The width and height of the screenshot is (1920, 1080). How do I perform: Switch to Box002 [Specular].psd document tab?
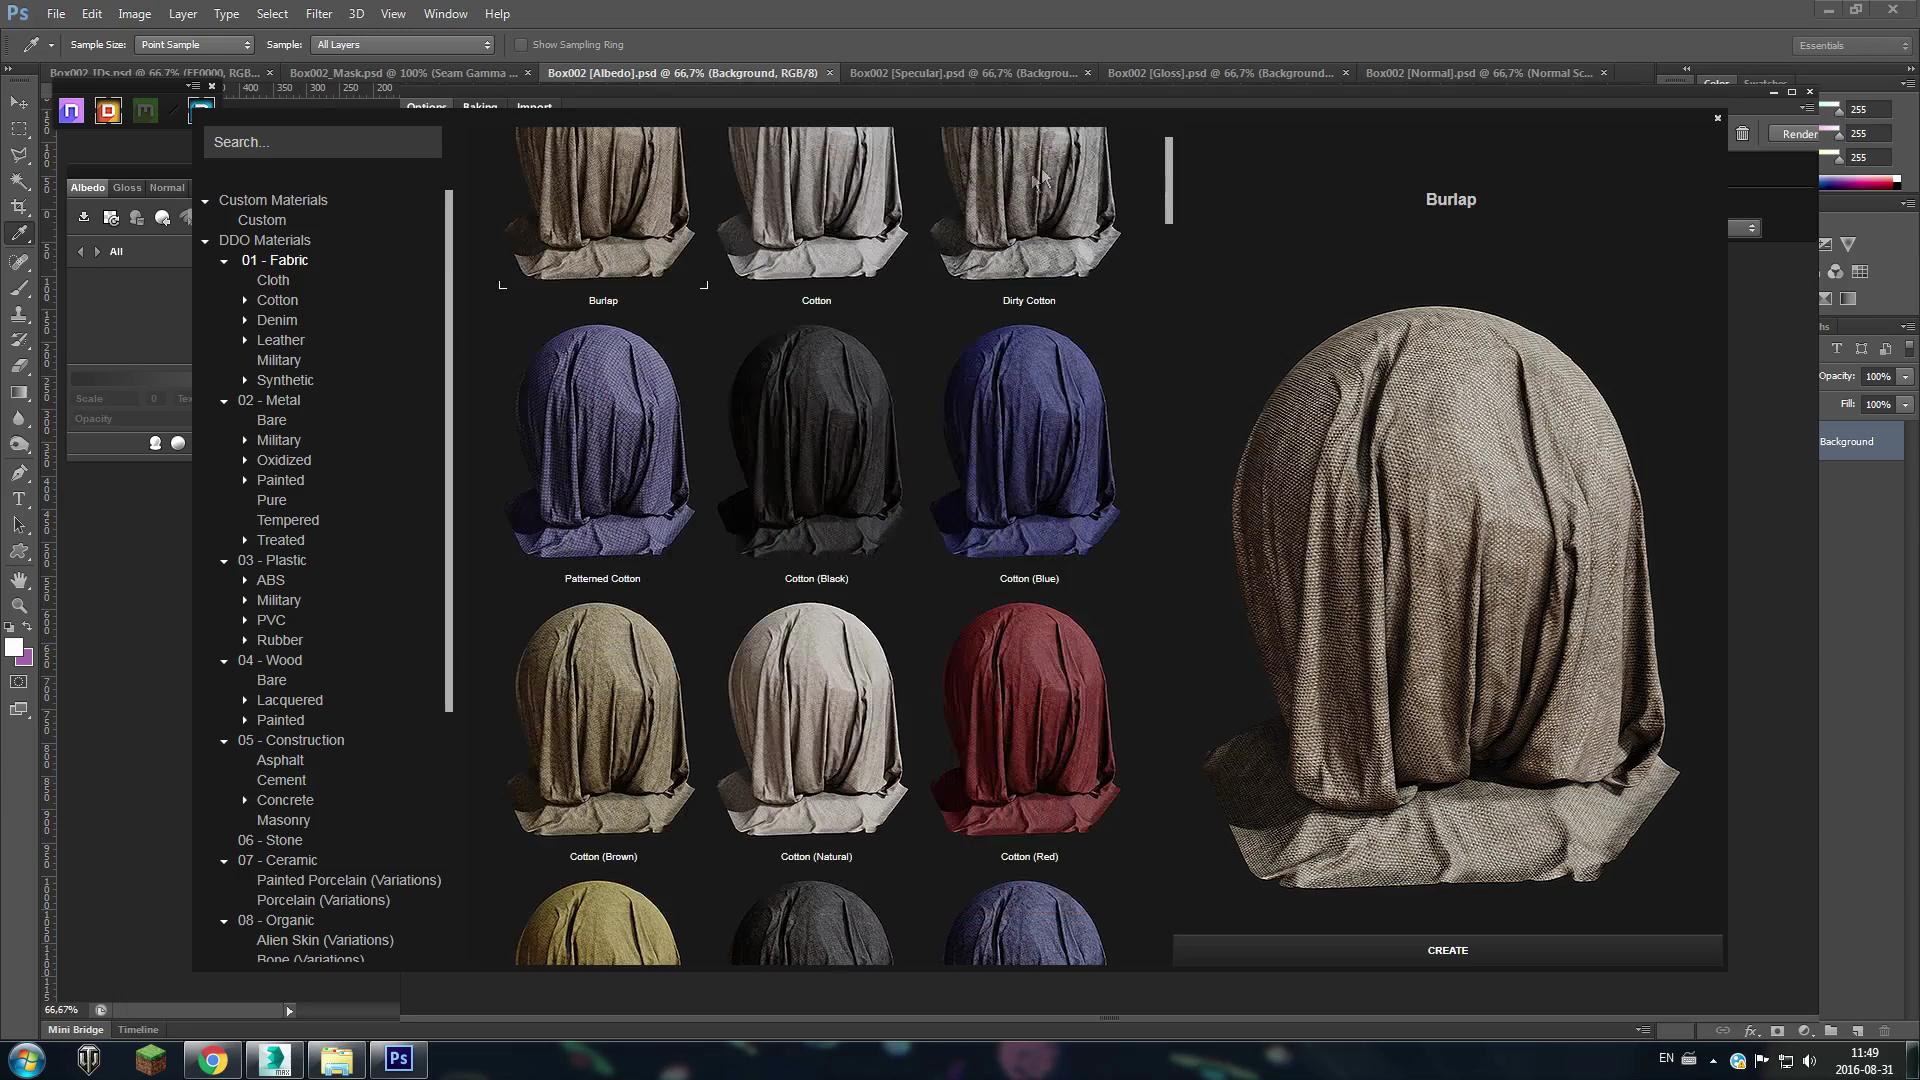(962, 73)
